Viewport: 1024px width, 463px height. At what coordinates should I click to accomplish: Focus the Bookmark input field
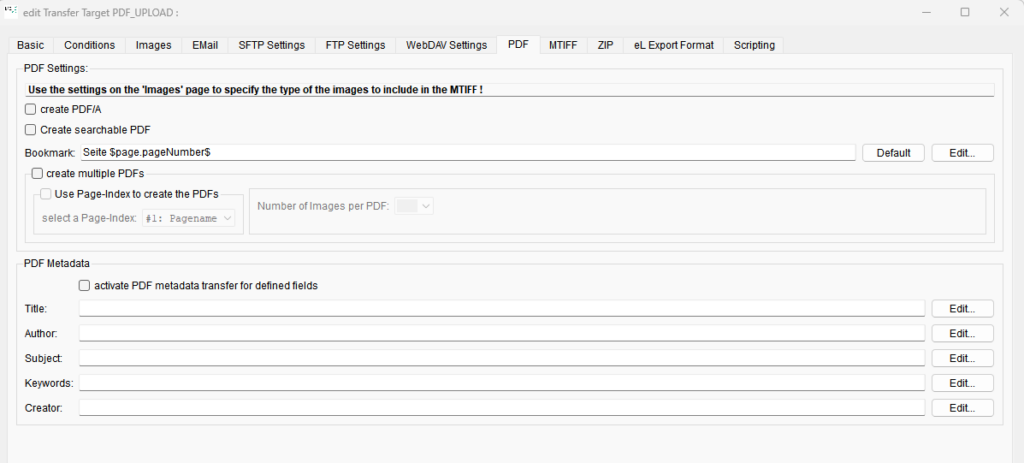coord(467,153)
